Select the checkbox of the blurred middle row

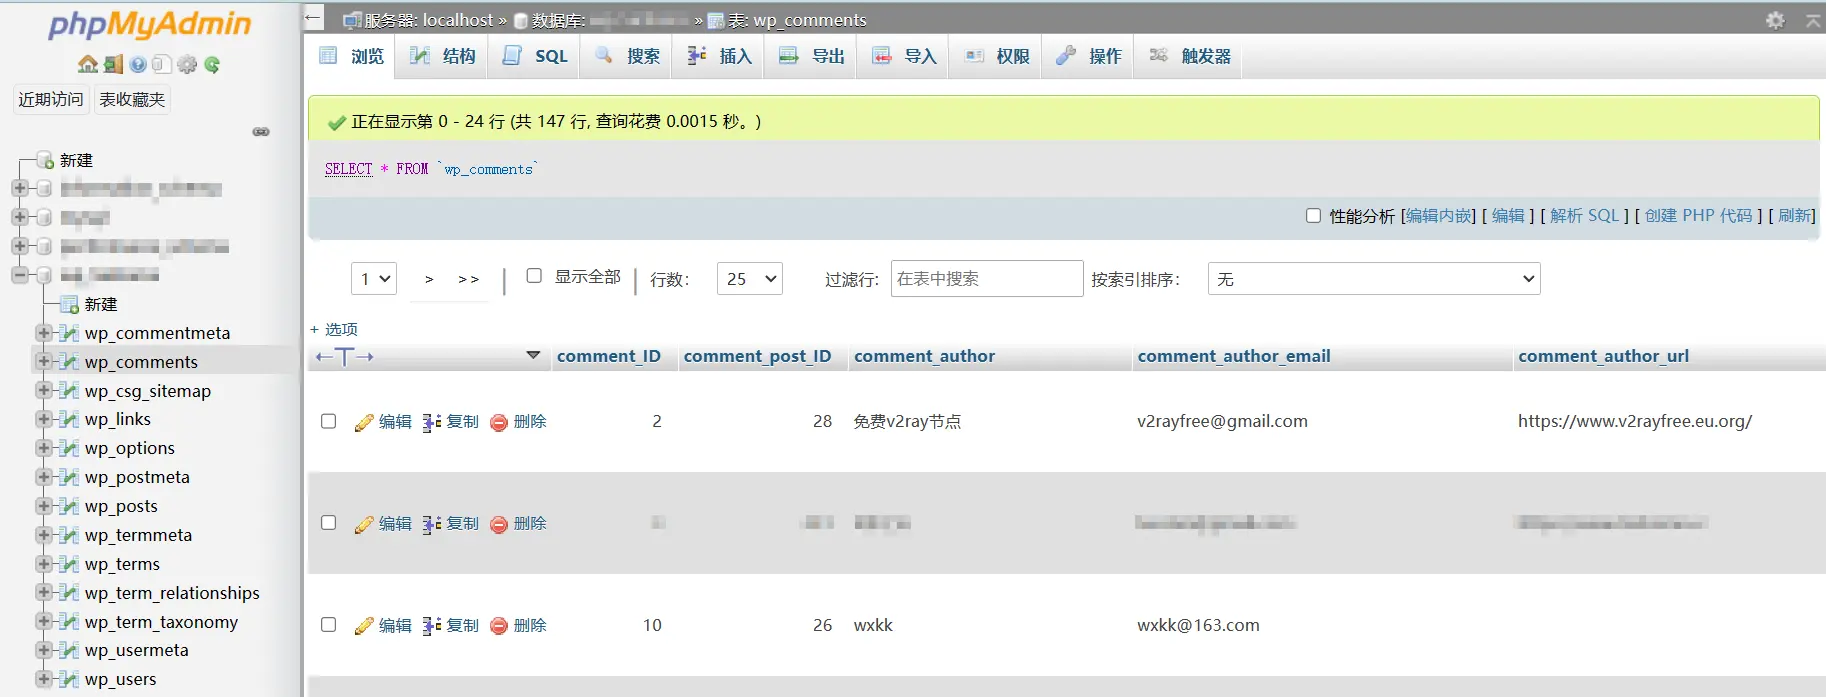tap(328, 523)
